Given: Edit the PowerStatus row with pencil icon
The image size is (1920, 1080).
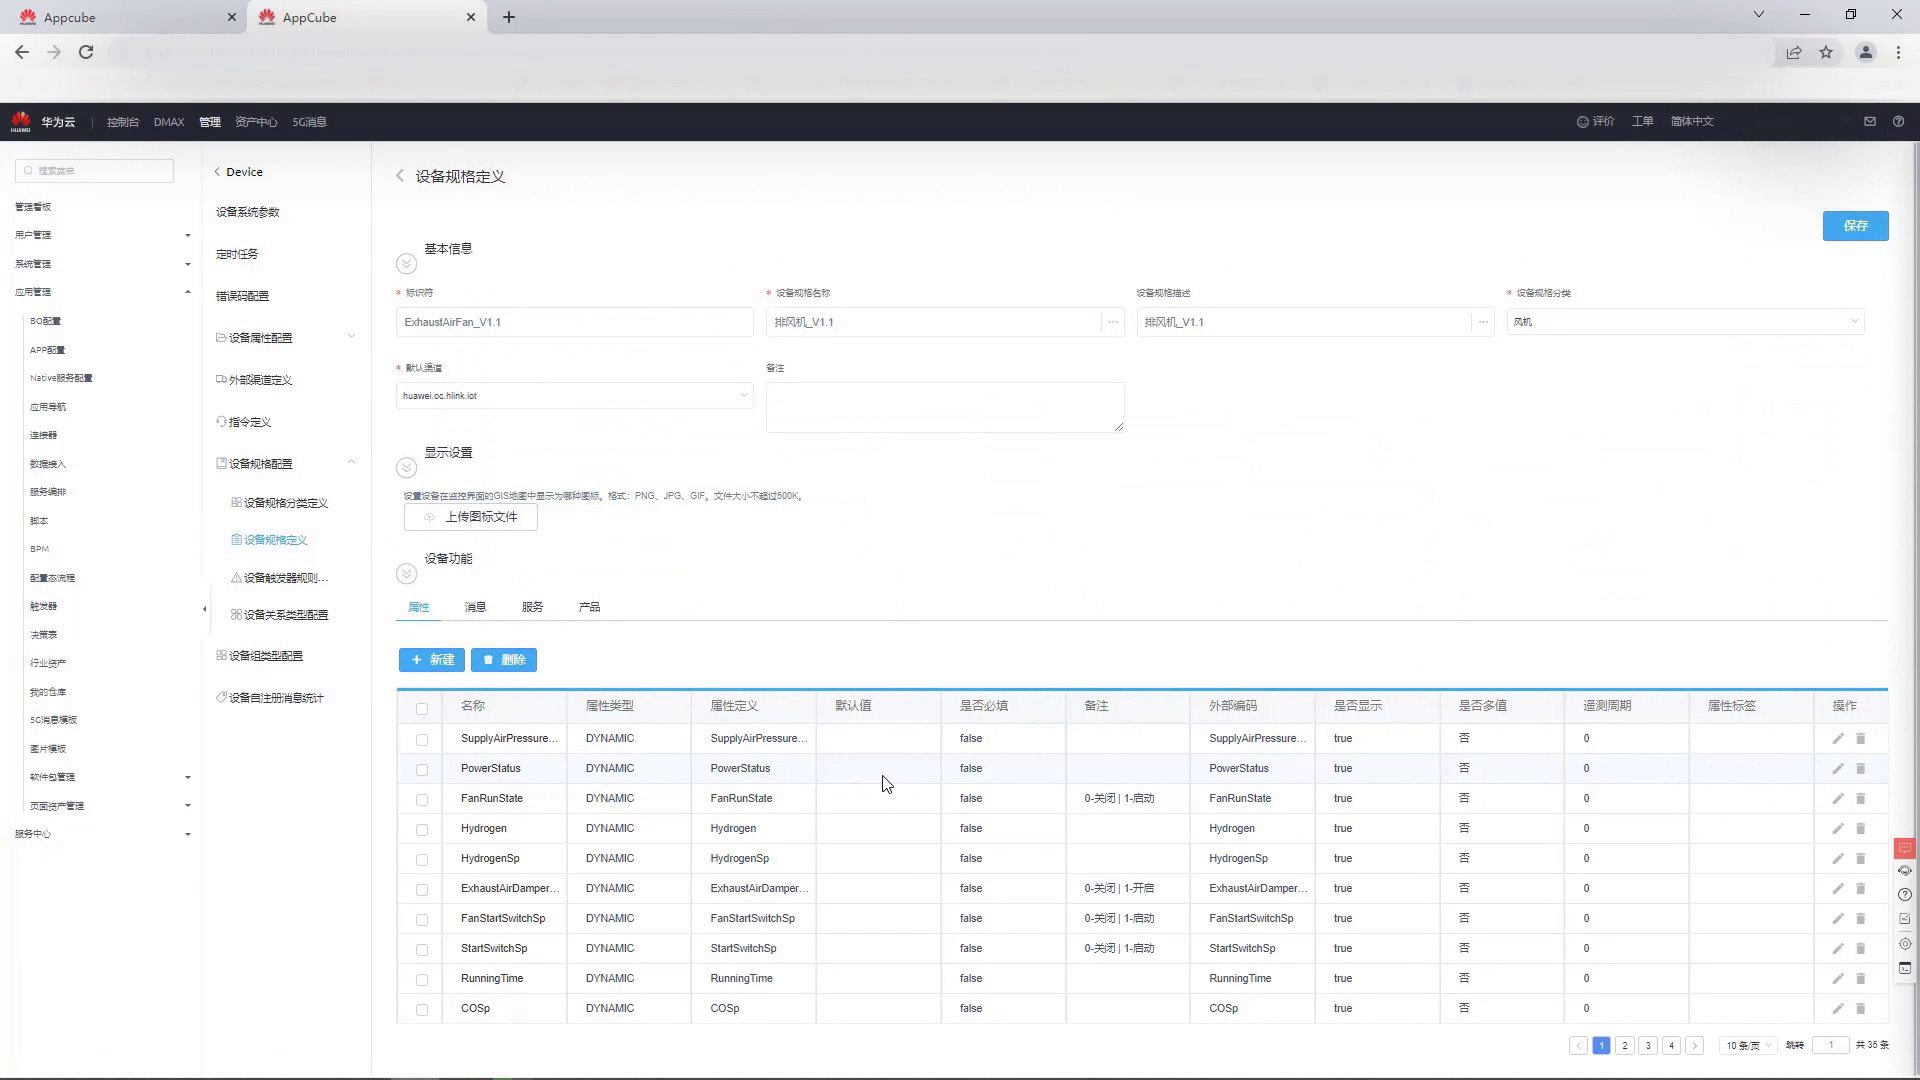Looking at the screenshot, I should [x=1838, y=769].
